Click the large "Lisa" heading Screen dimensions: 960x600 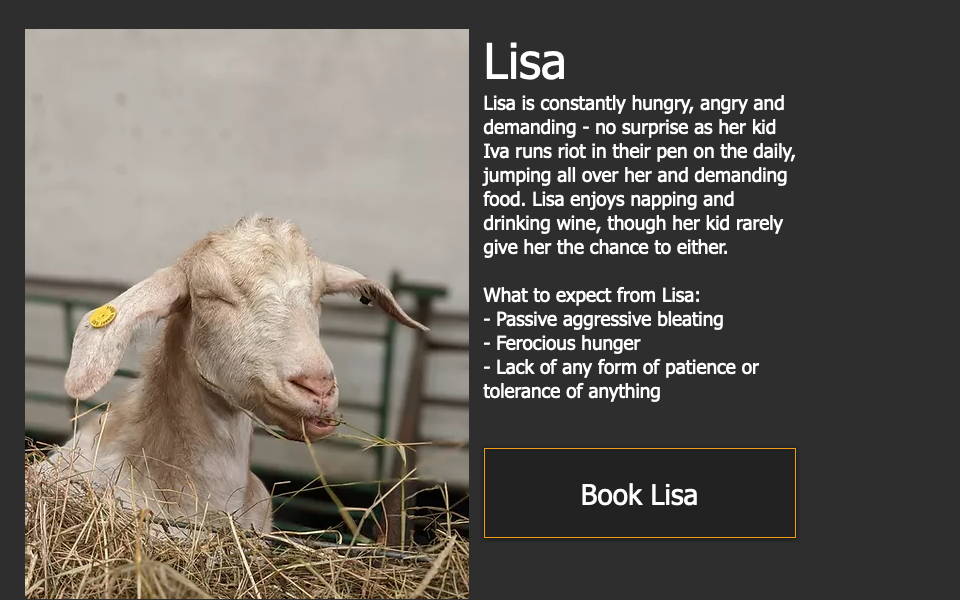[x=524, y=62]
